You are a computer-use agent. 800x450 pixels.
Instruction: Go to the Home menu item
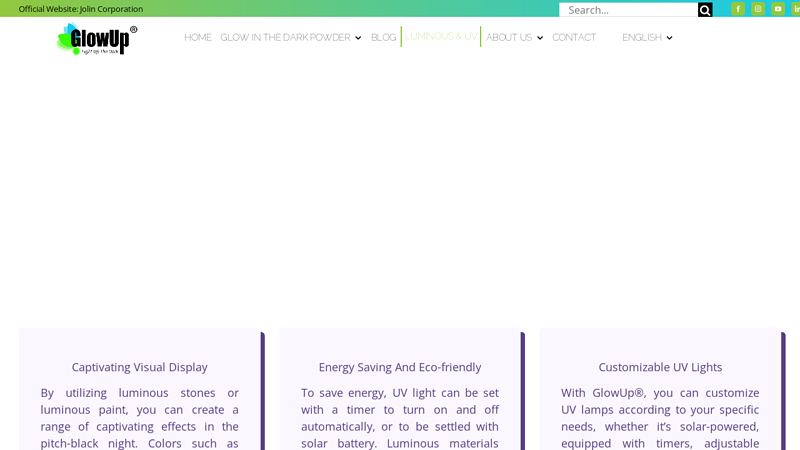(198, 37)
